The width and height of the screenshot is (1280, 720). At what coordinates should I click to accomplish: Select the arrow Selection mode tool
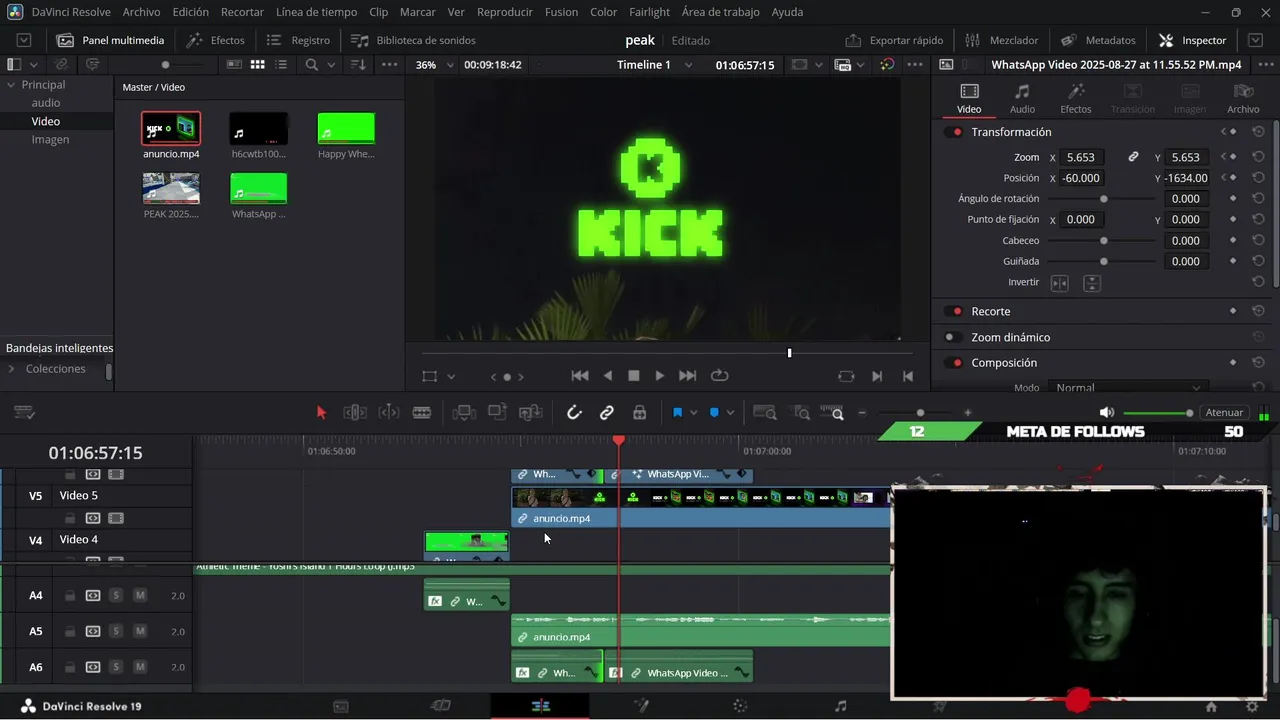[321, 413]
